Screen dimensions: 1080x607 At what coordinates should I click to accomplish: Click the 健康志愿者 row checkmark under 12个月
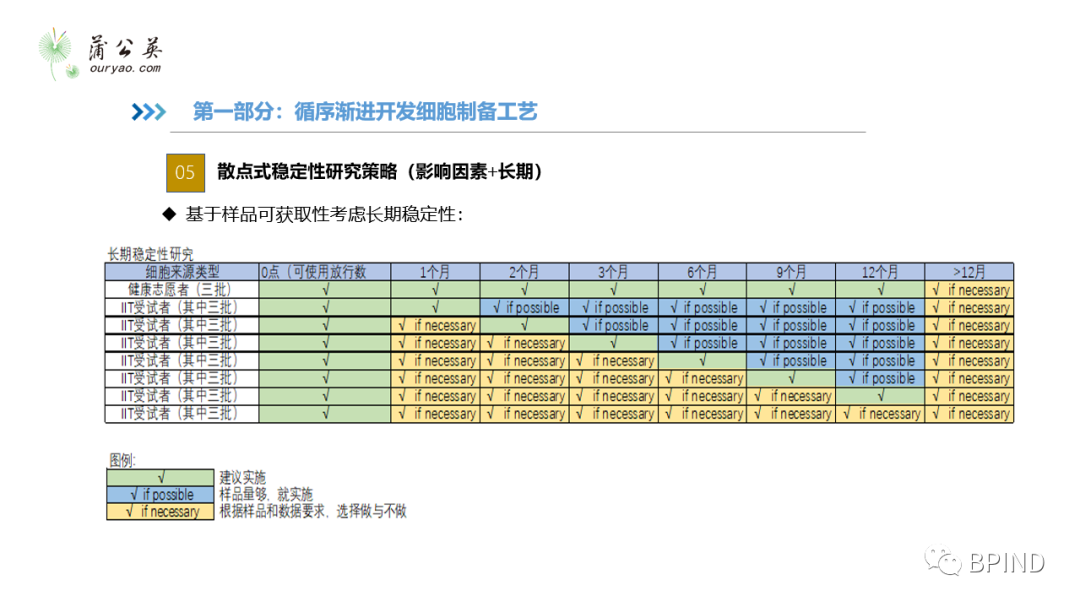tap(880, 289)
